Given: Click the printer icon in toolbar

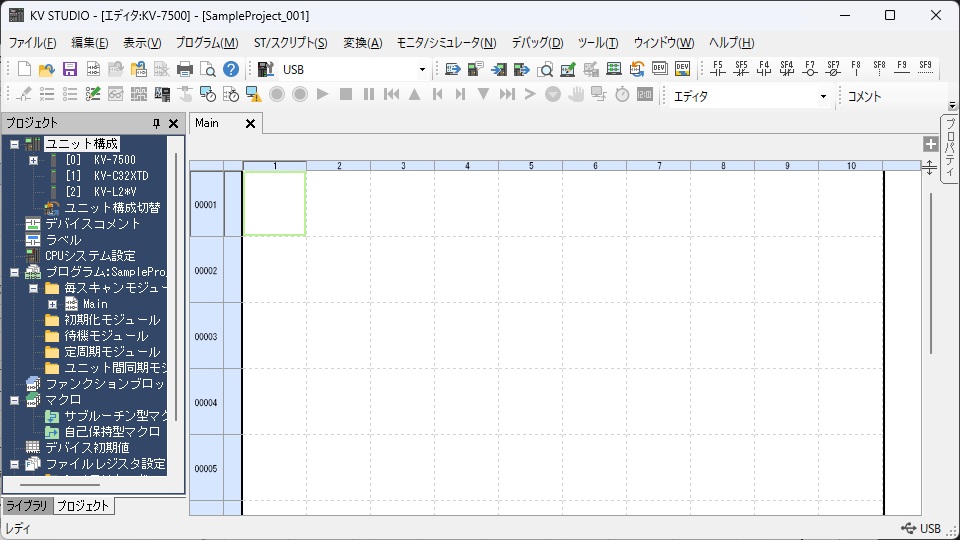Looking at the screenshot, I should [184, 70].
